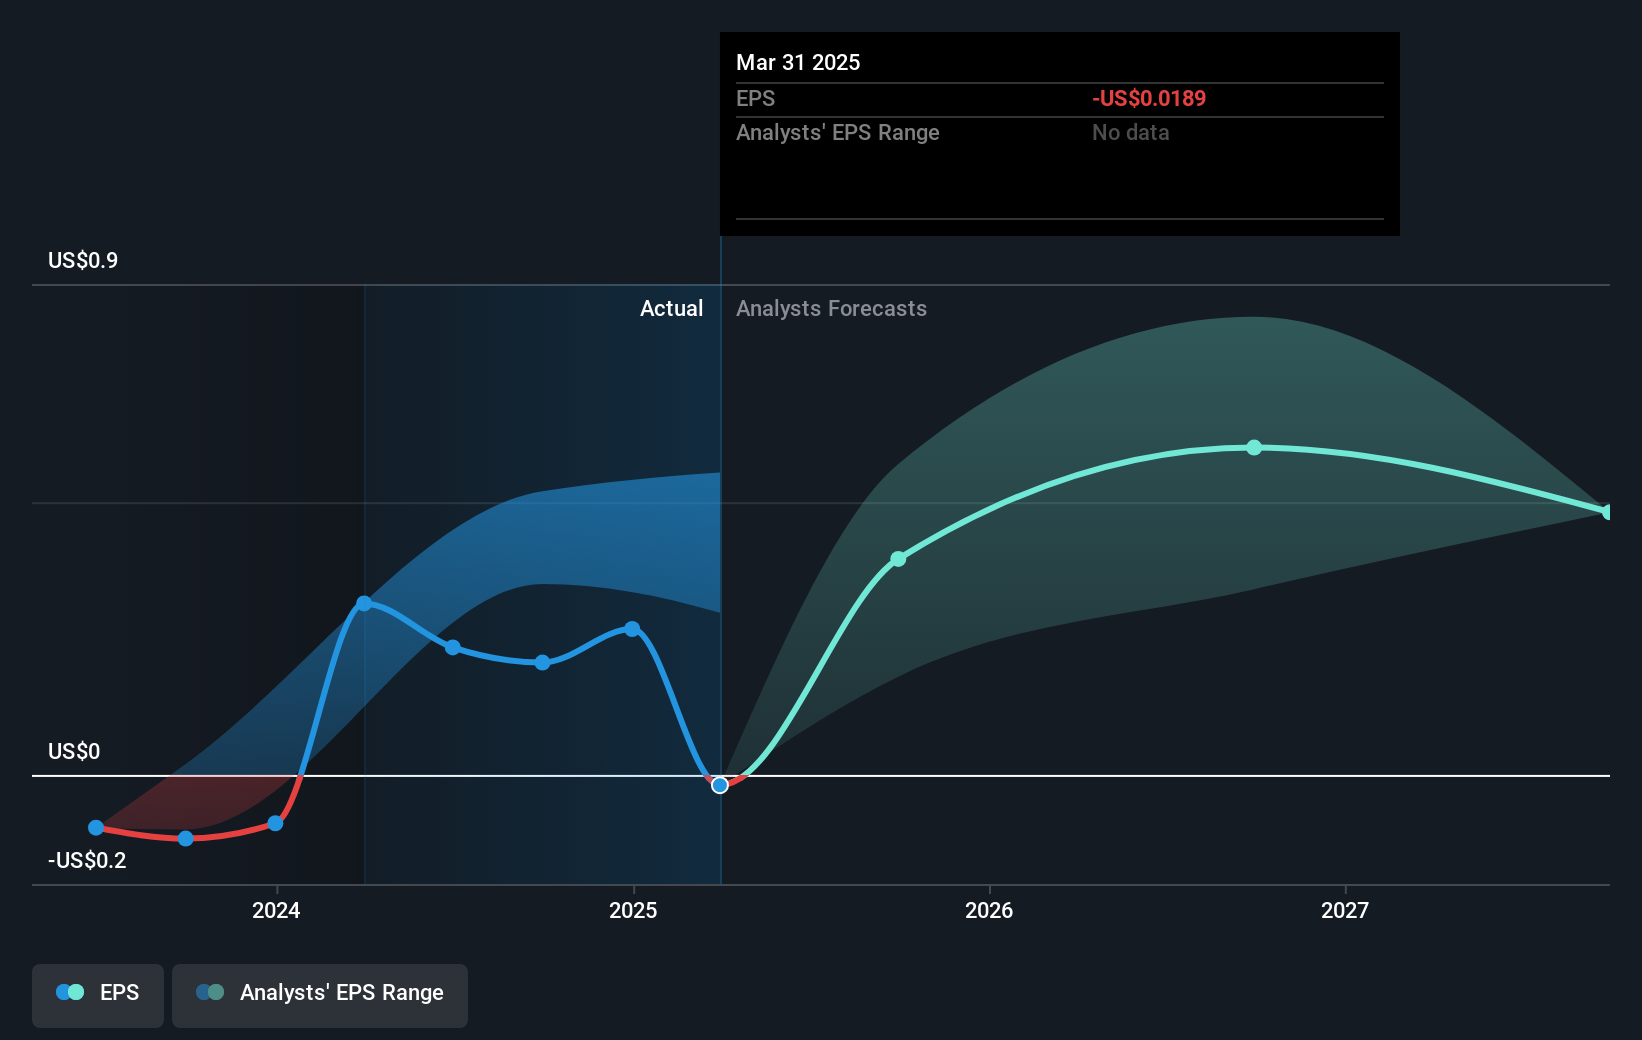Click the 2024 x-axis label
This screenshot has width=1642, height=1040.
[276, 910]
